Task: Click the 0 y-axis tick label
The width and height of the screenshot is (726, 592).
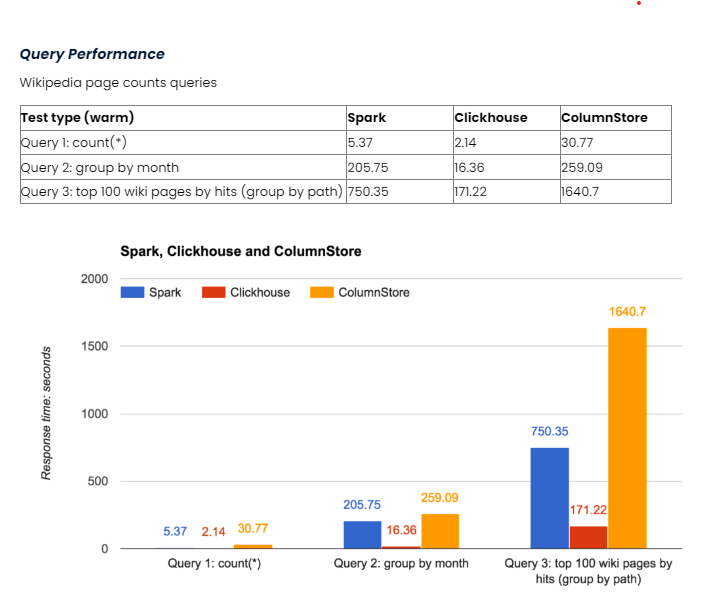Action: pos(105,549)
